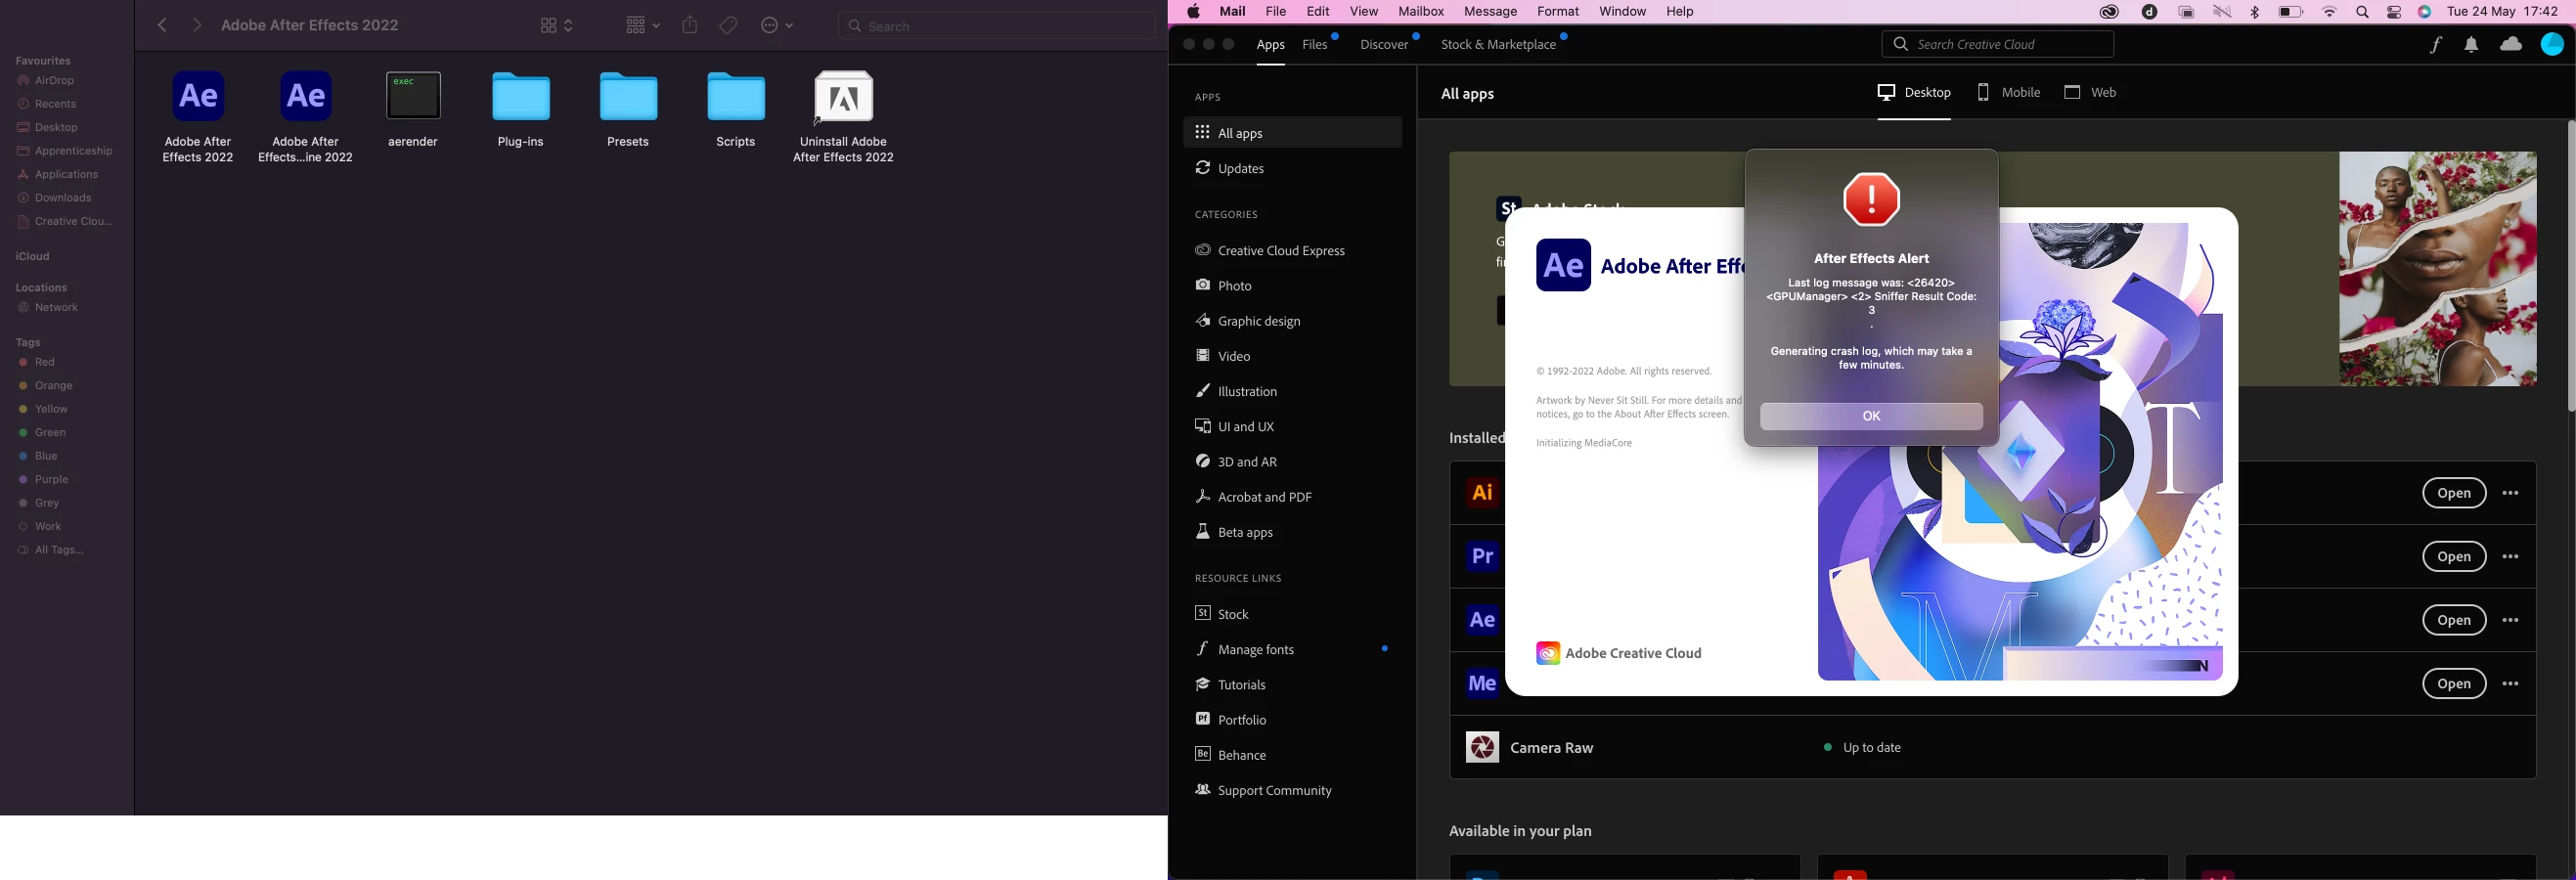The width and height of the screenshot is (2576, 880).
Task: Switch to the Files tab in Creative Cloud
Action: 1315,45
